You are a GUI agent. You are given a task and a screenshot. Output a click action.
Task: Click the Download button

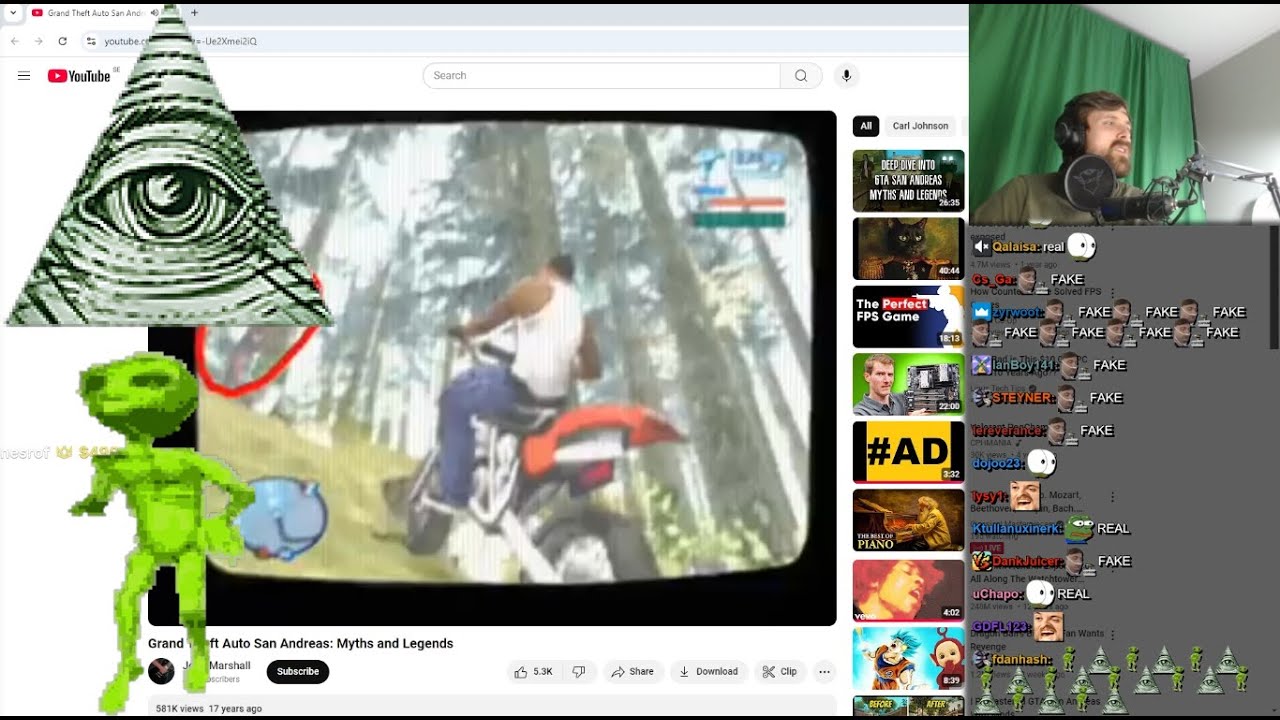708,672
